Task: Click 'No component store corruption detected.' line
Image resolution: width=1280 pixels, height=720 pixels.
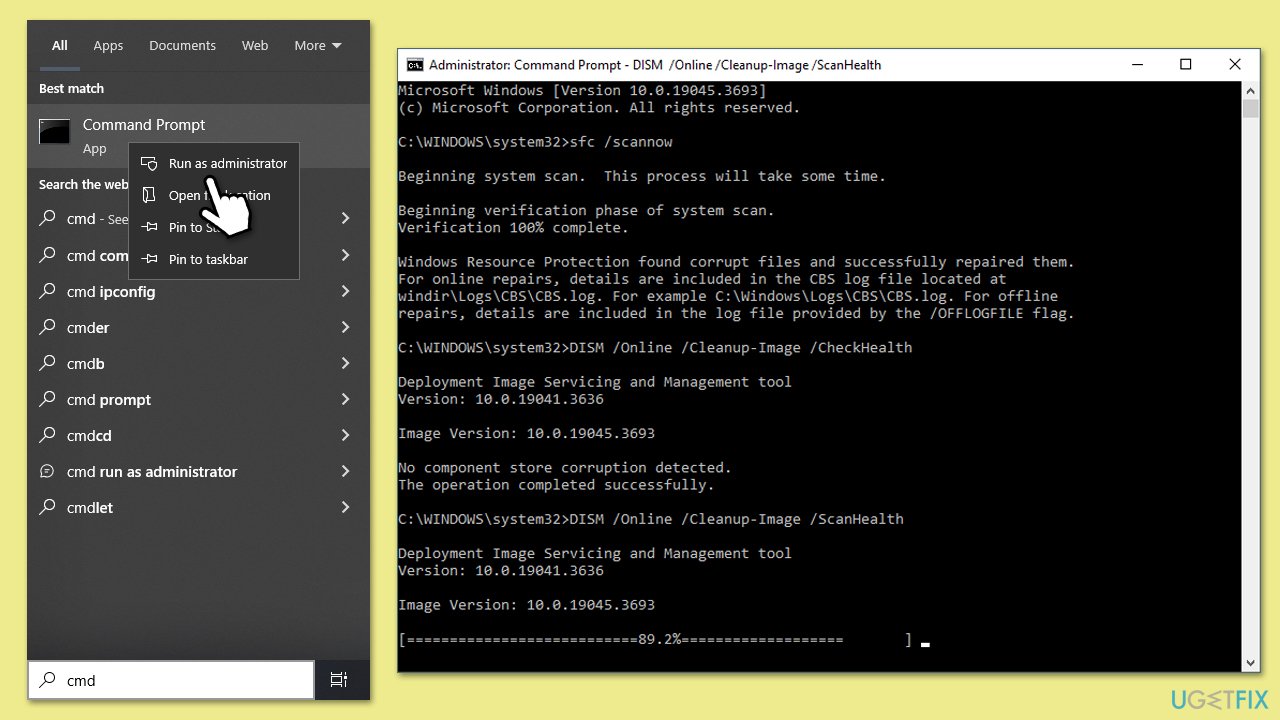Action: pos(565,468)
